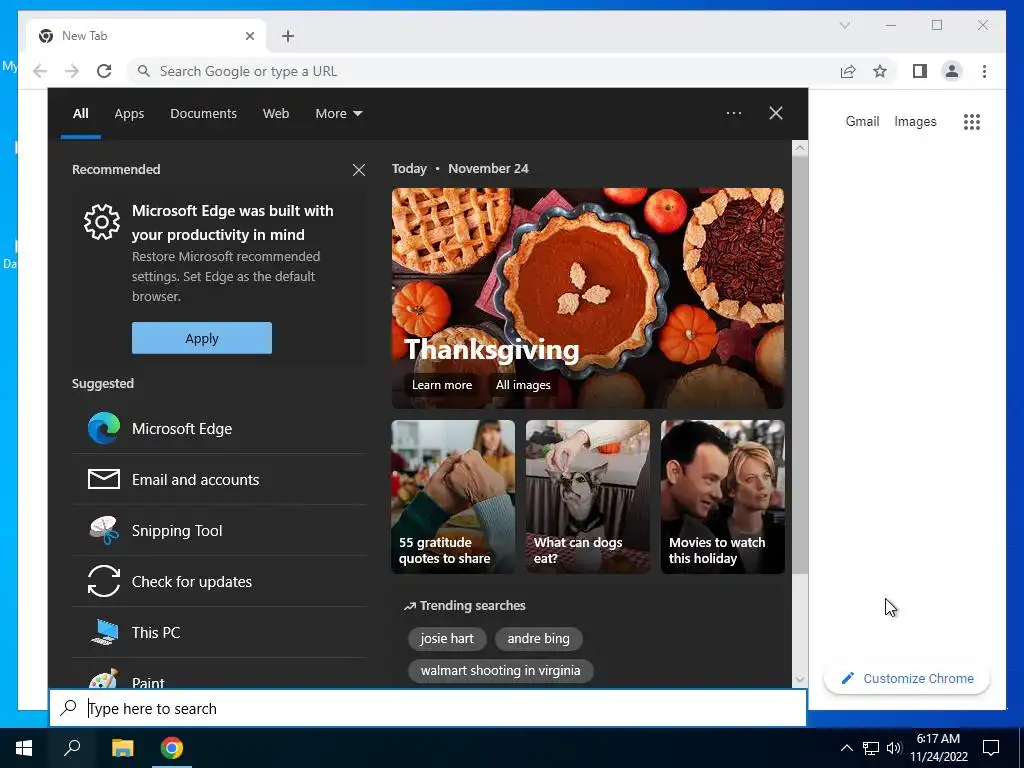The image size is (1024, 768).
Task: Open the Google apps grid icon
Action: pyautogui.click(x=972, y=121)
